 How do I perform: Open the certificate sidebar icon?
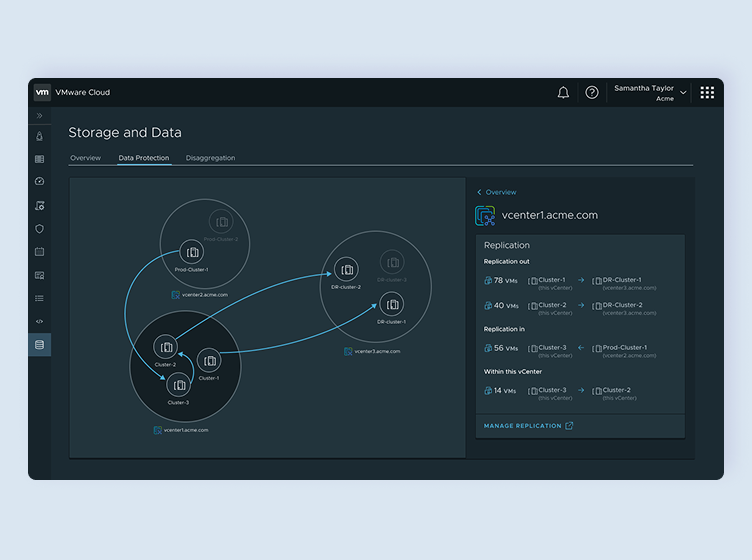click(39, 275)
